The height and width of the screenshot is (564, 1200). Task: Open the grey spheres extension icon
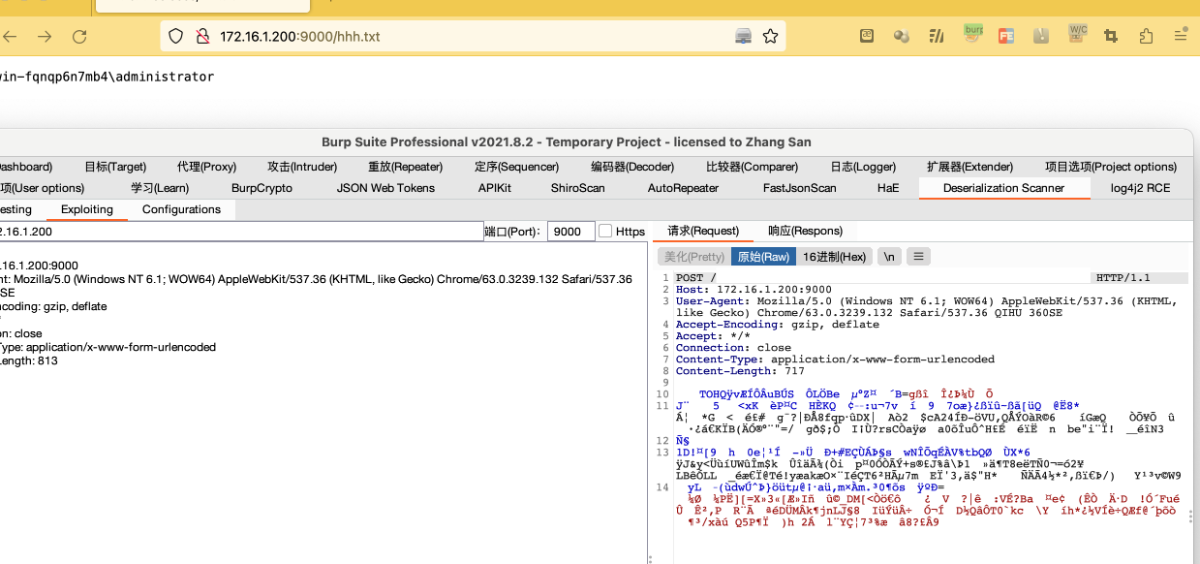click(901, 36)
